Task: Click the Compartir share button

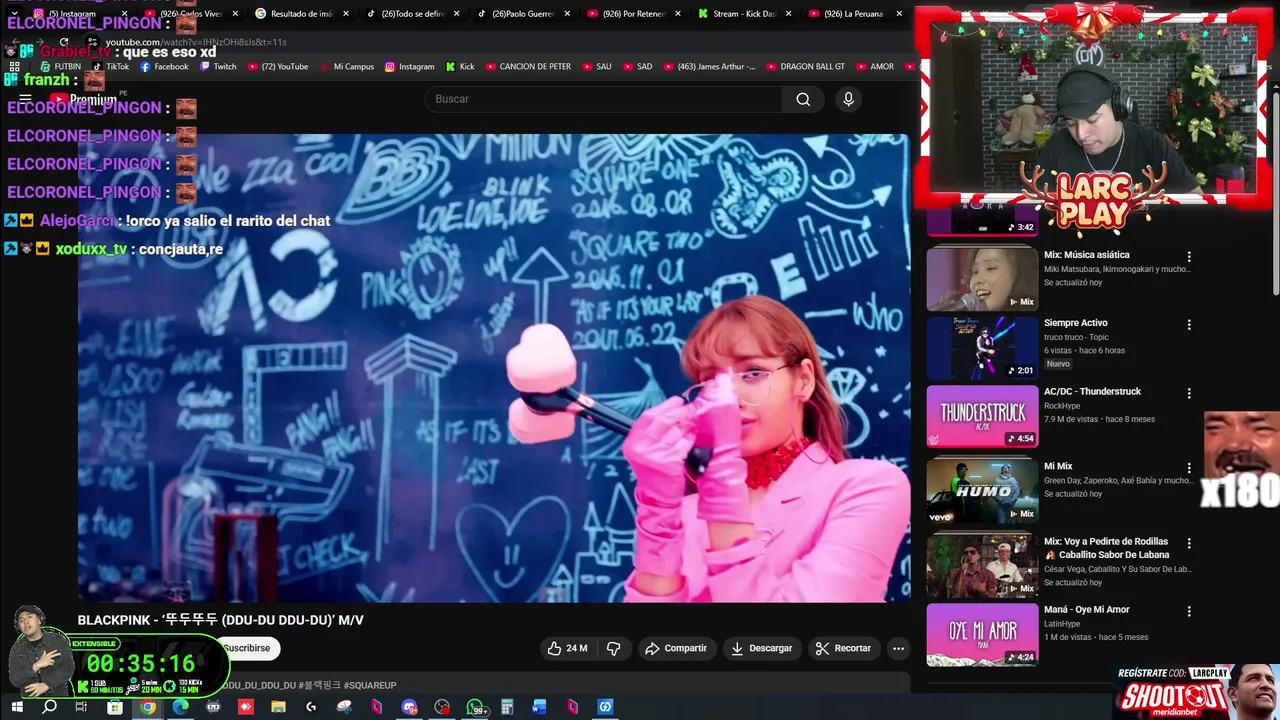Action: coord(676,648)
